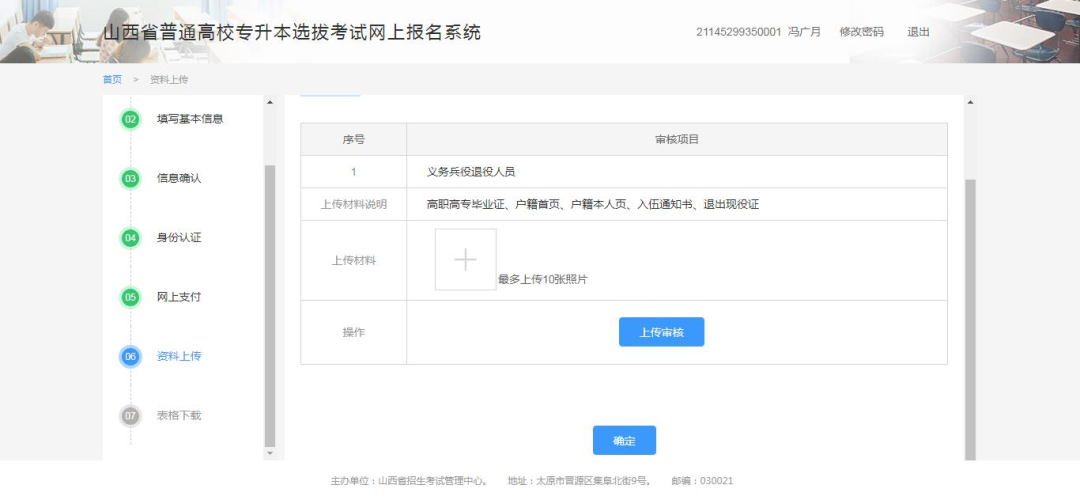The image size is (1080, 500).
Task: Open the 身份认证 step
Action: (179, 238)
